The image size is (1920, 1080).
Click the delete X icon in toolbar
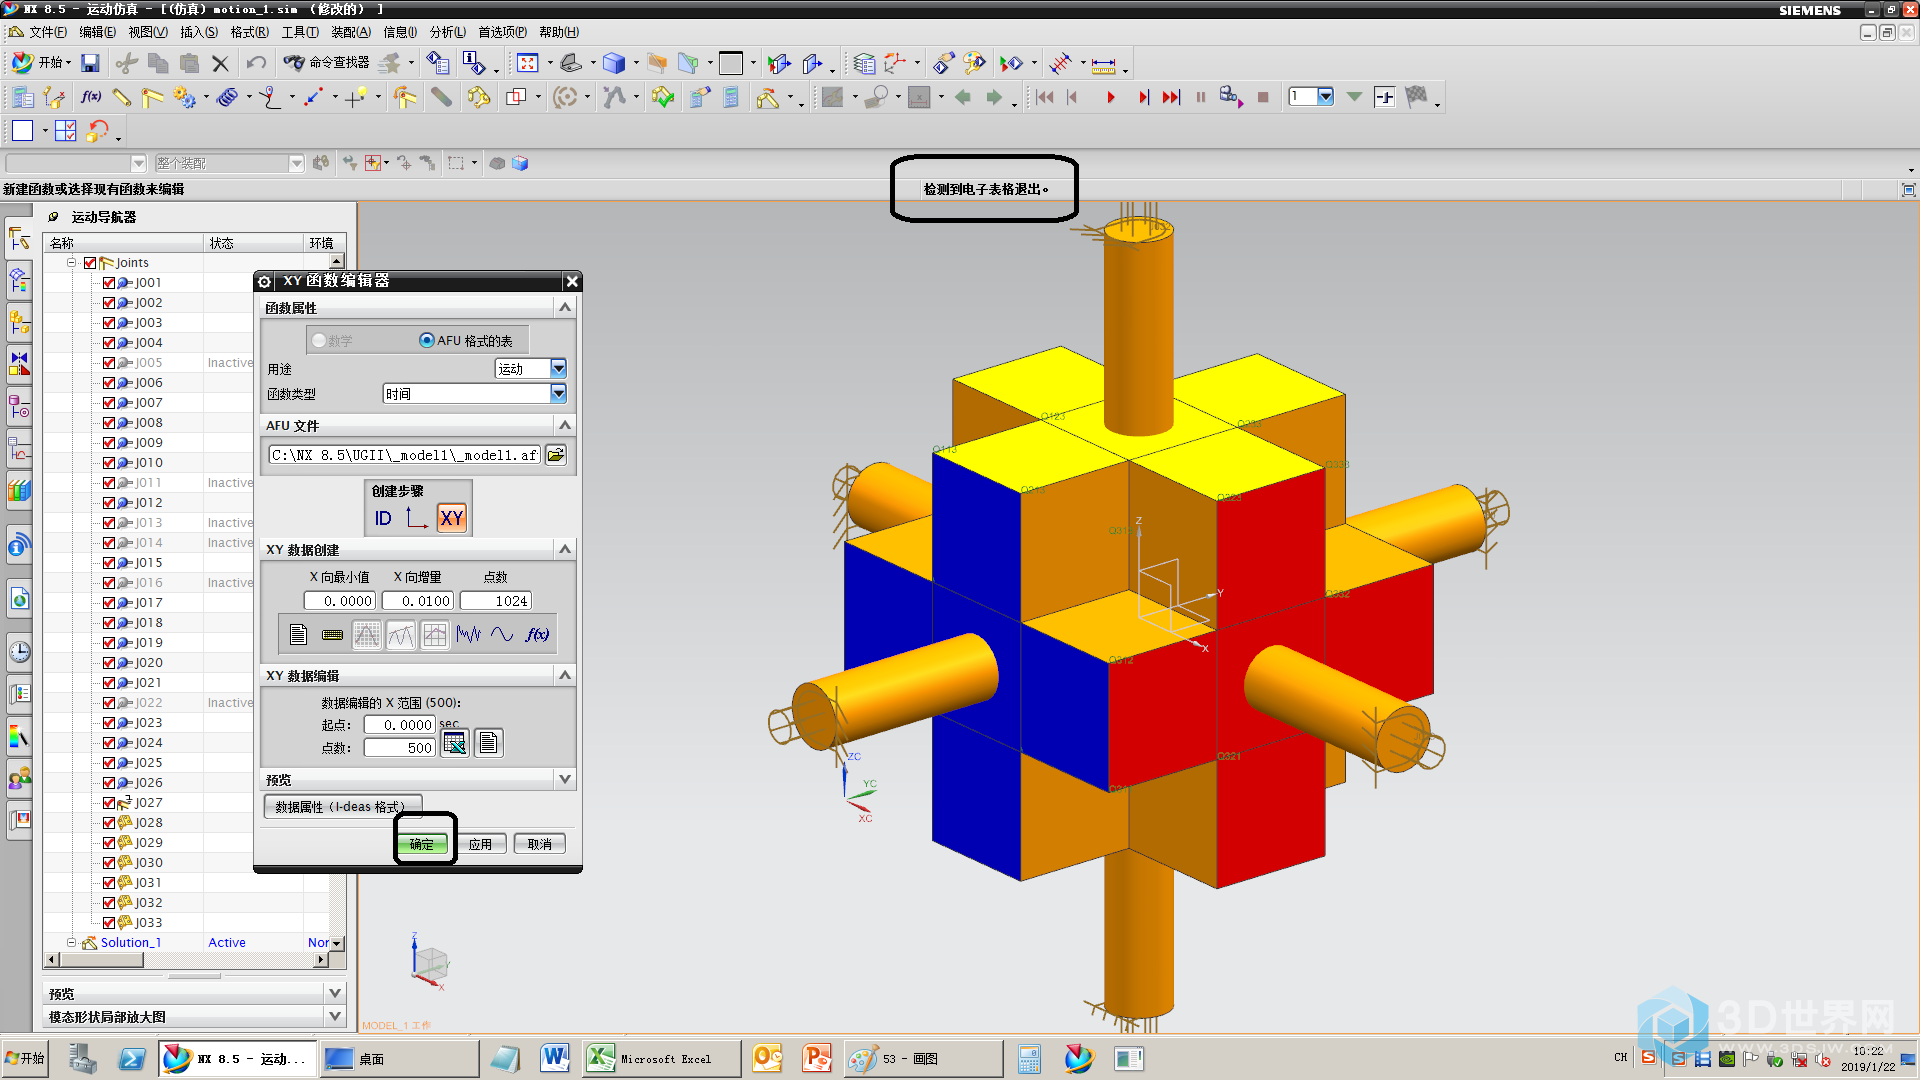coord(221,64)
